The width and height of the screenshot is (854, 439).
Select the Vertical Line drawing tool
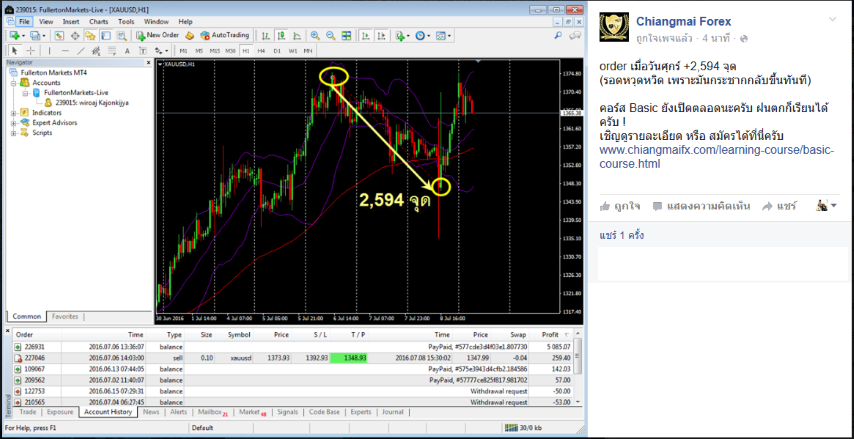point(50,51)
